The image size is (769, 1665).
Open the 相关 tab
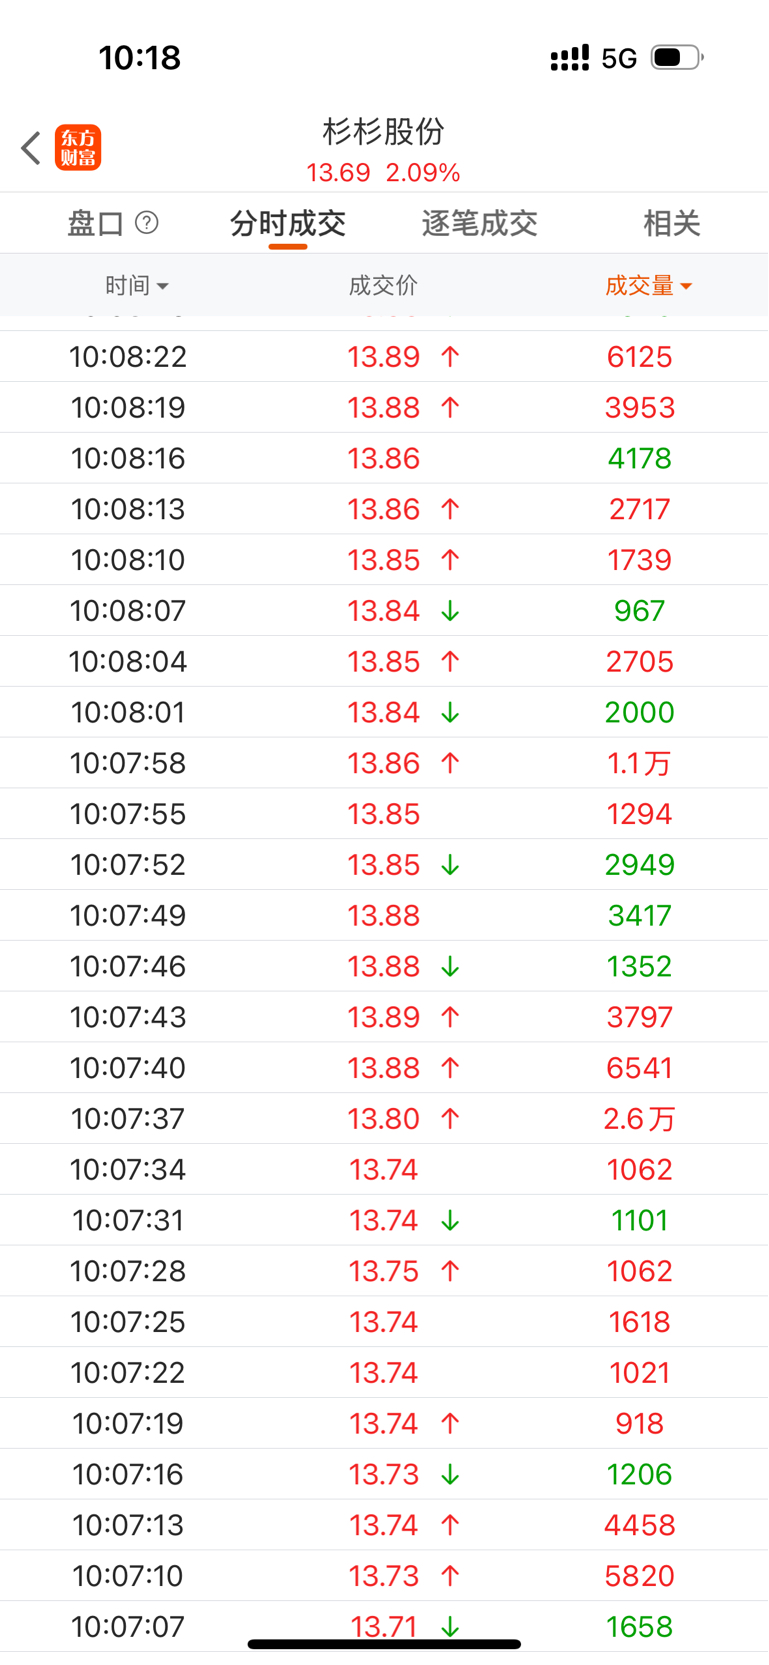pyautogui.click(x=671, y=223)
